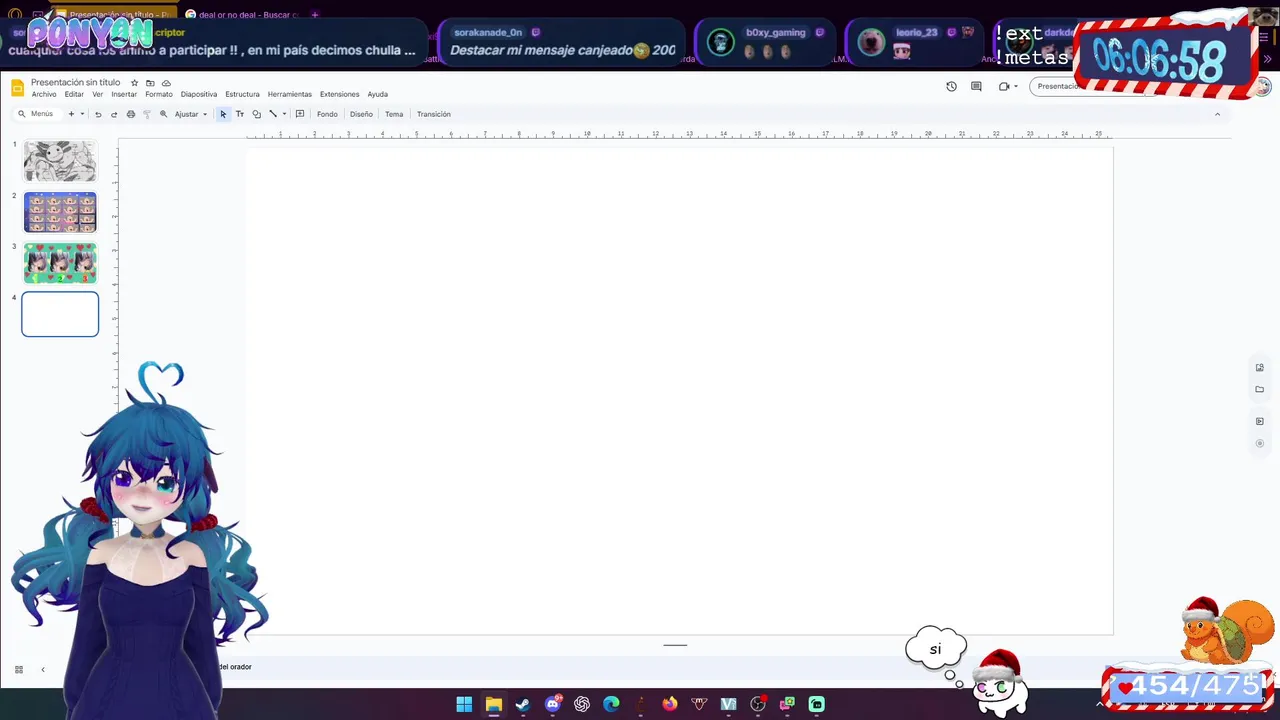Image resolution: width=1280 pixels, height=720 pixels.
Task: Add a new slide with the plus button
Action: point(71,114)
